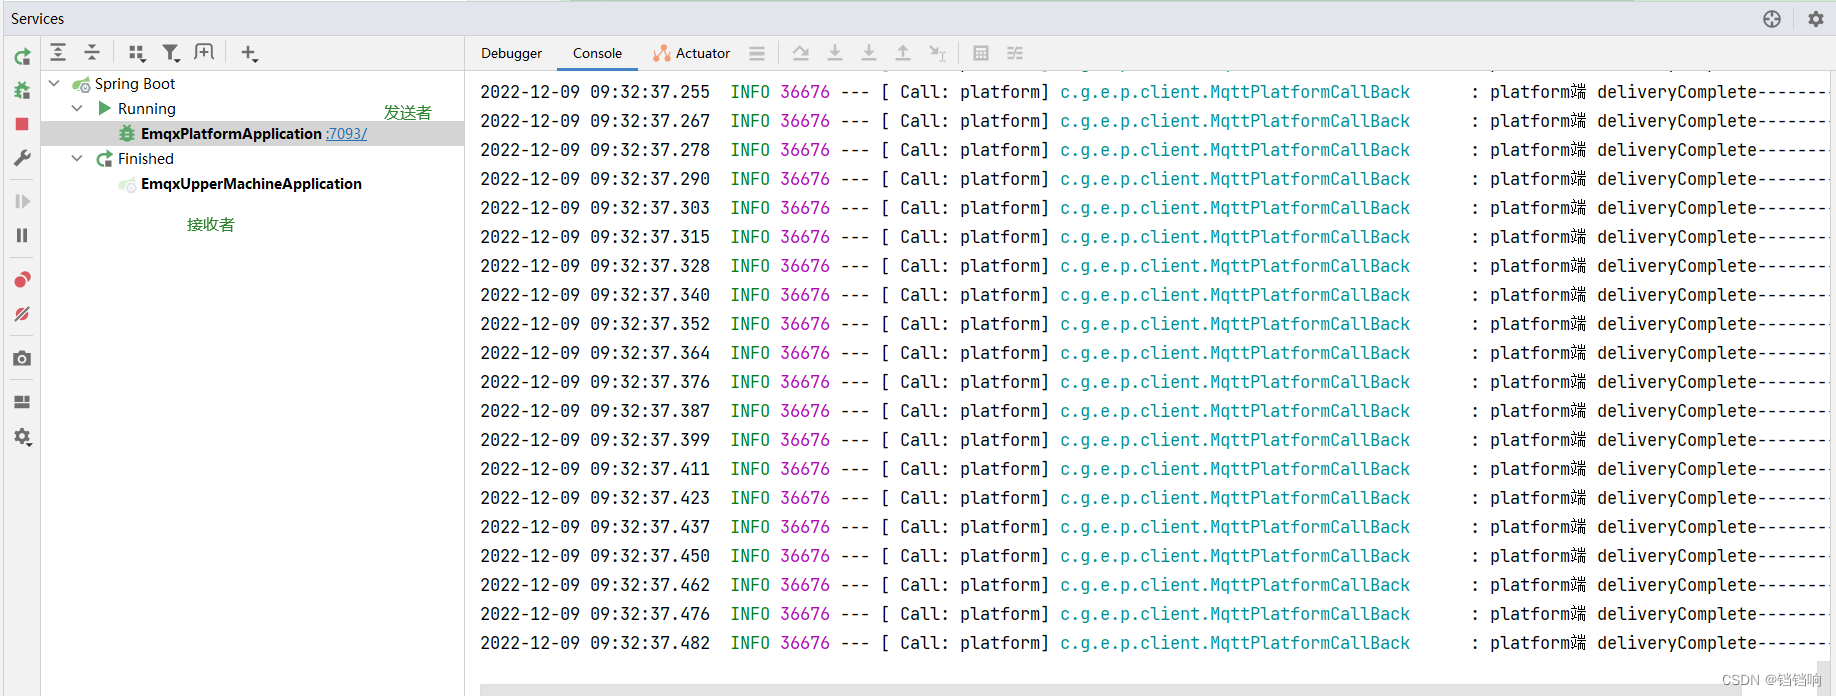Click the Trace Current Stream Chain icon
The image size is (1836, 696).
pos(1015,53)
